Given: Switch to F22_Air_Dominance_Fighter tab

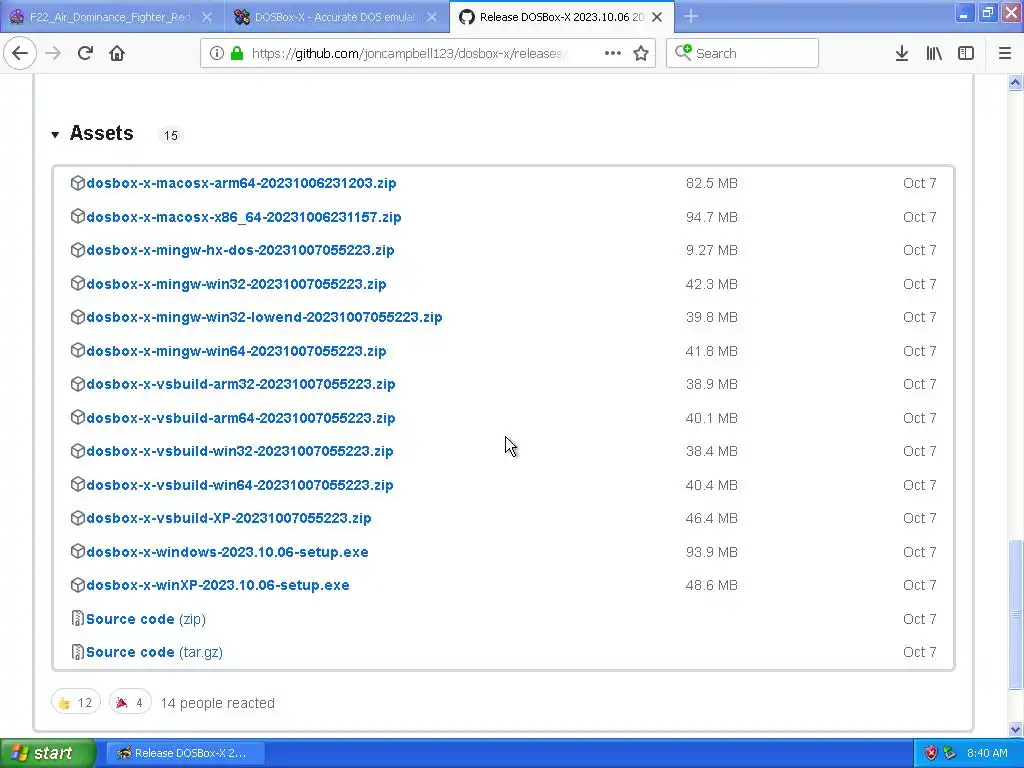Looking at the screenshot, I should [110, 17].
